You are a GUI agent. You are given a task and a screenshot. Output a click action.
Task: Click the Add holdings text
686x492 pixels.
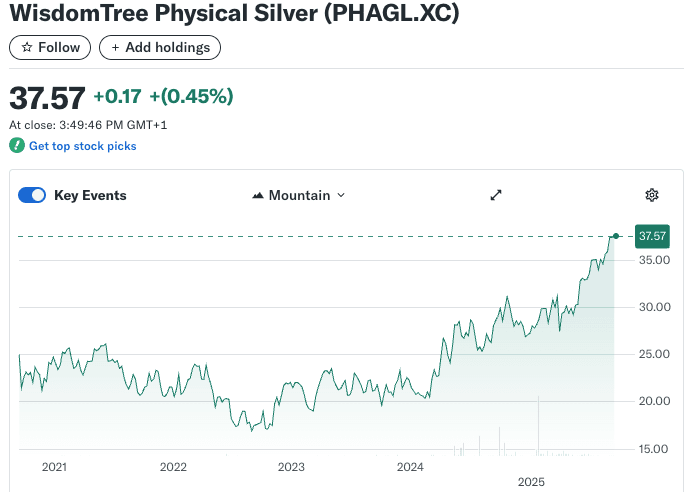[x=167, y=47]
